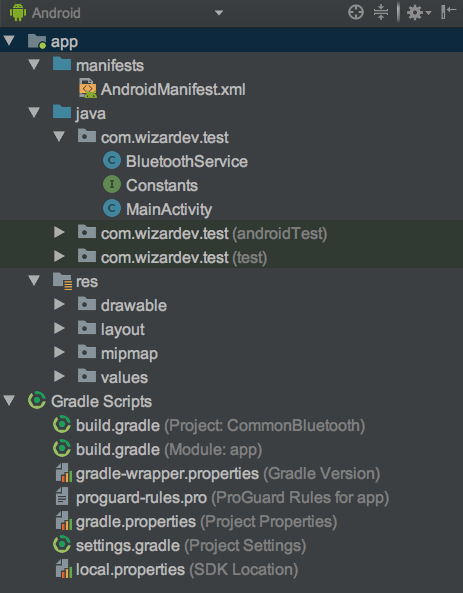Click the res resources folder icon
463x593 pixels.
(62, 281)
